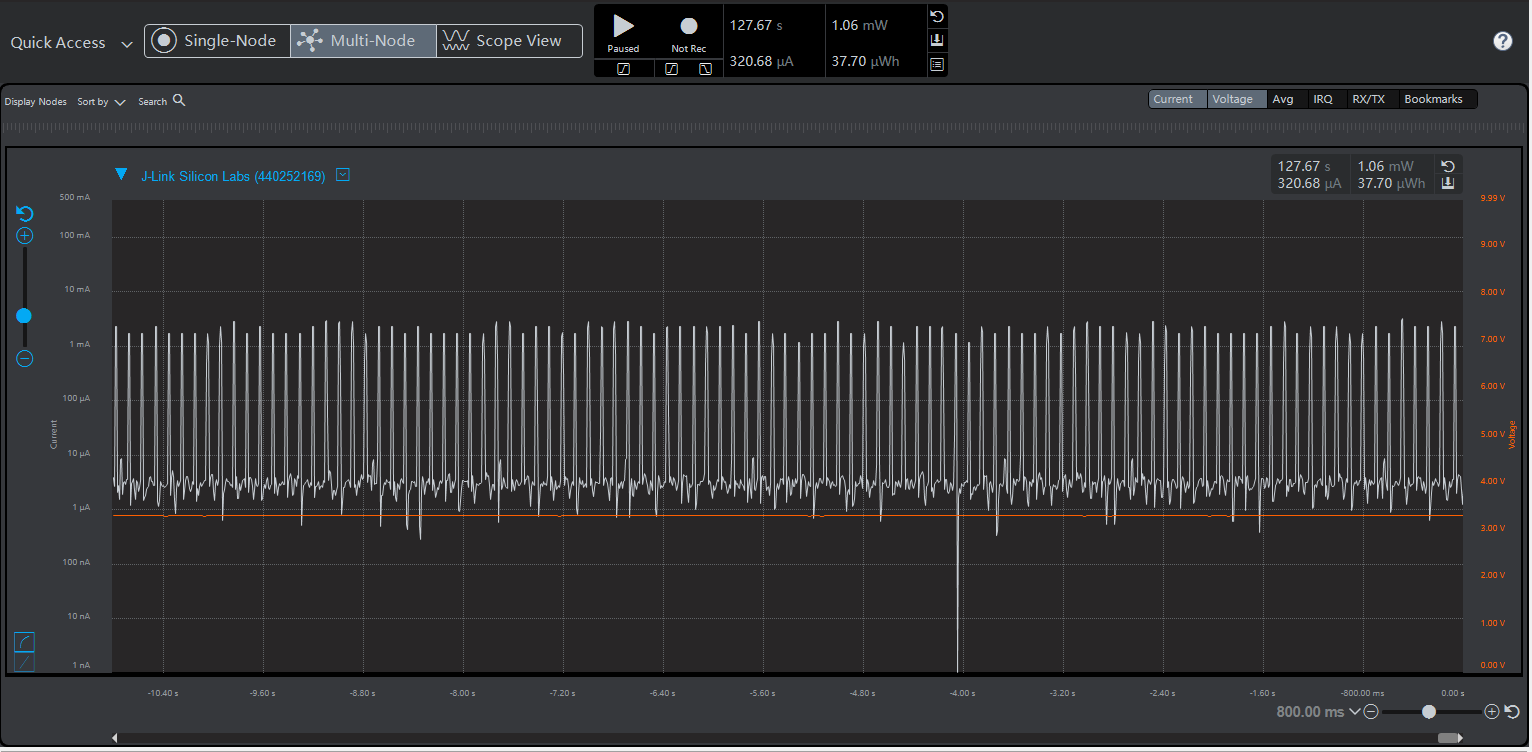Toggle the Current waveform display
Viewport: 1532px width, 752px height.
click(1172, 99)
